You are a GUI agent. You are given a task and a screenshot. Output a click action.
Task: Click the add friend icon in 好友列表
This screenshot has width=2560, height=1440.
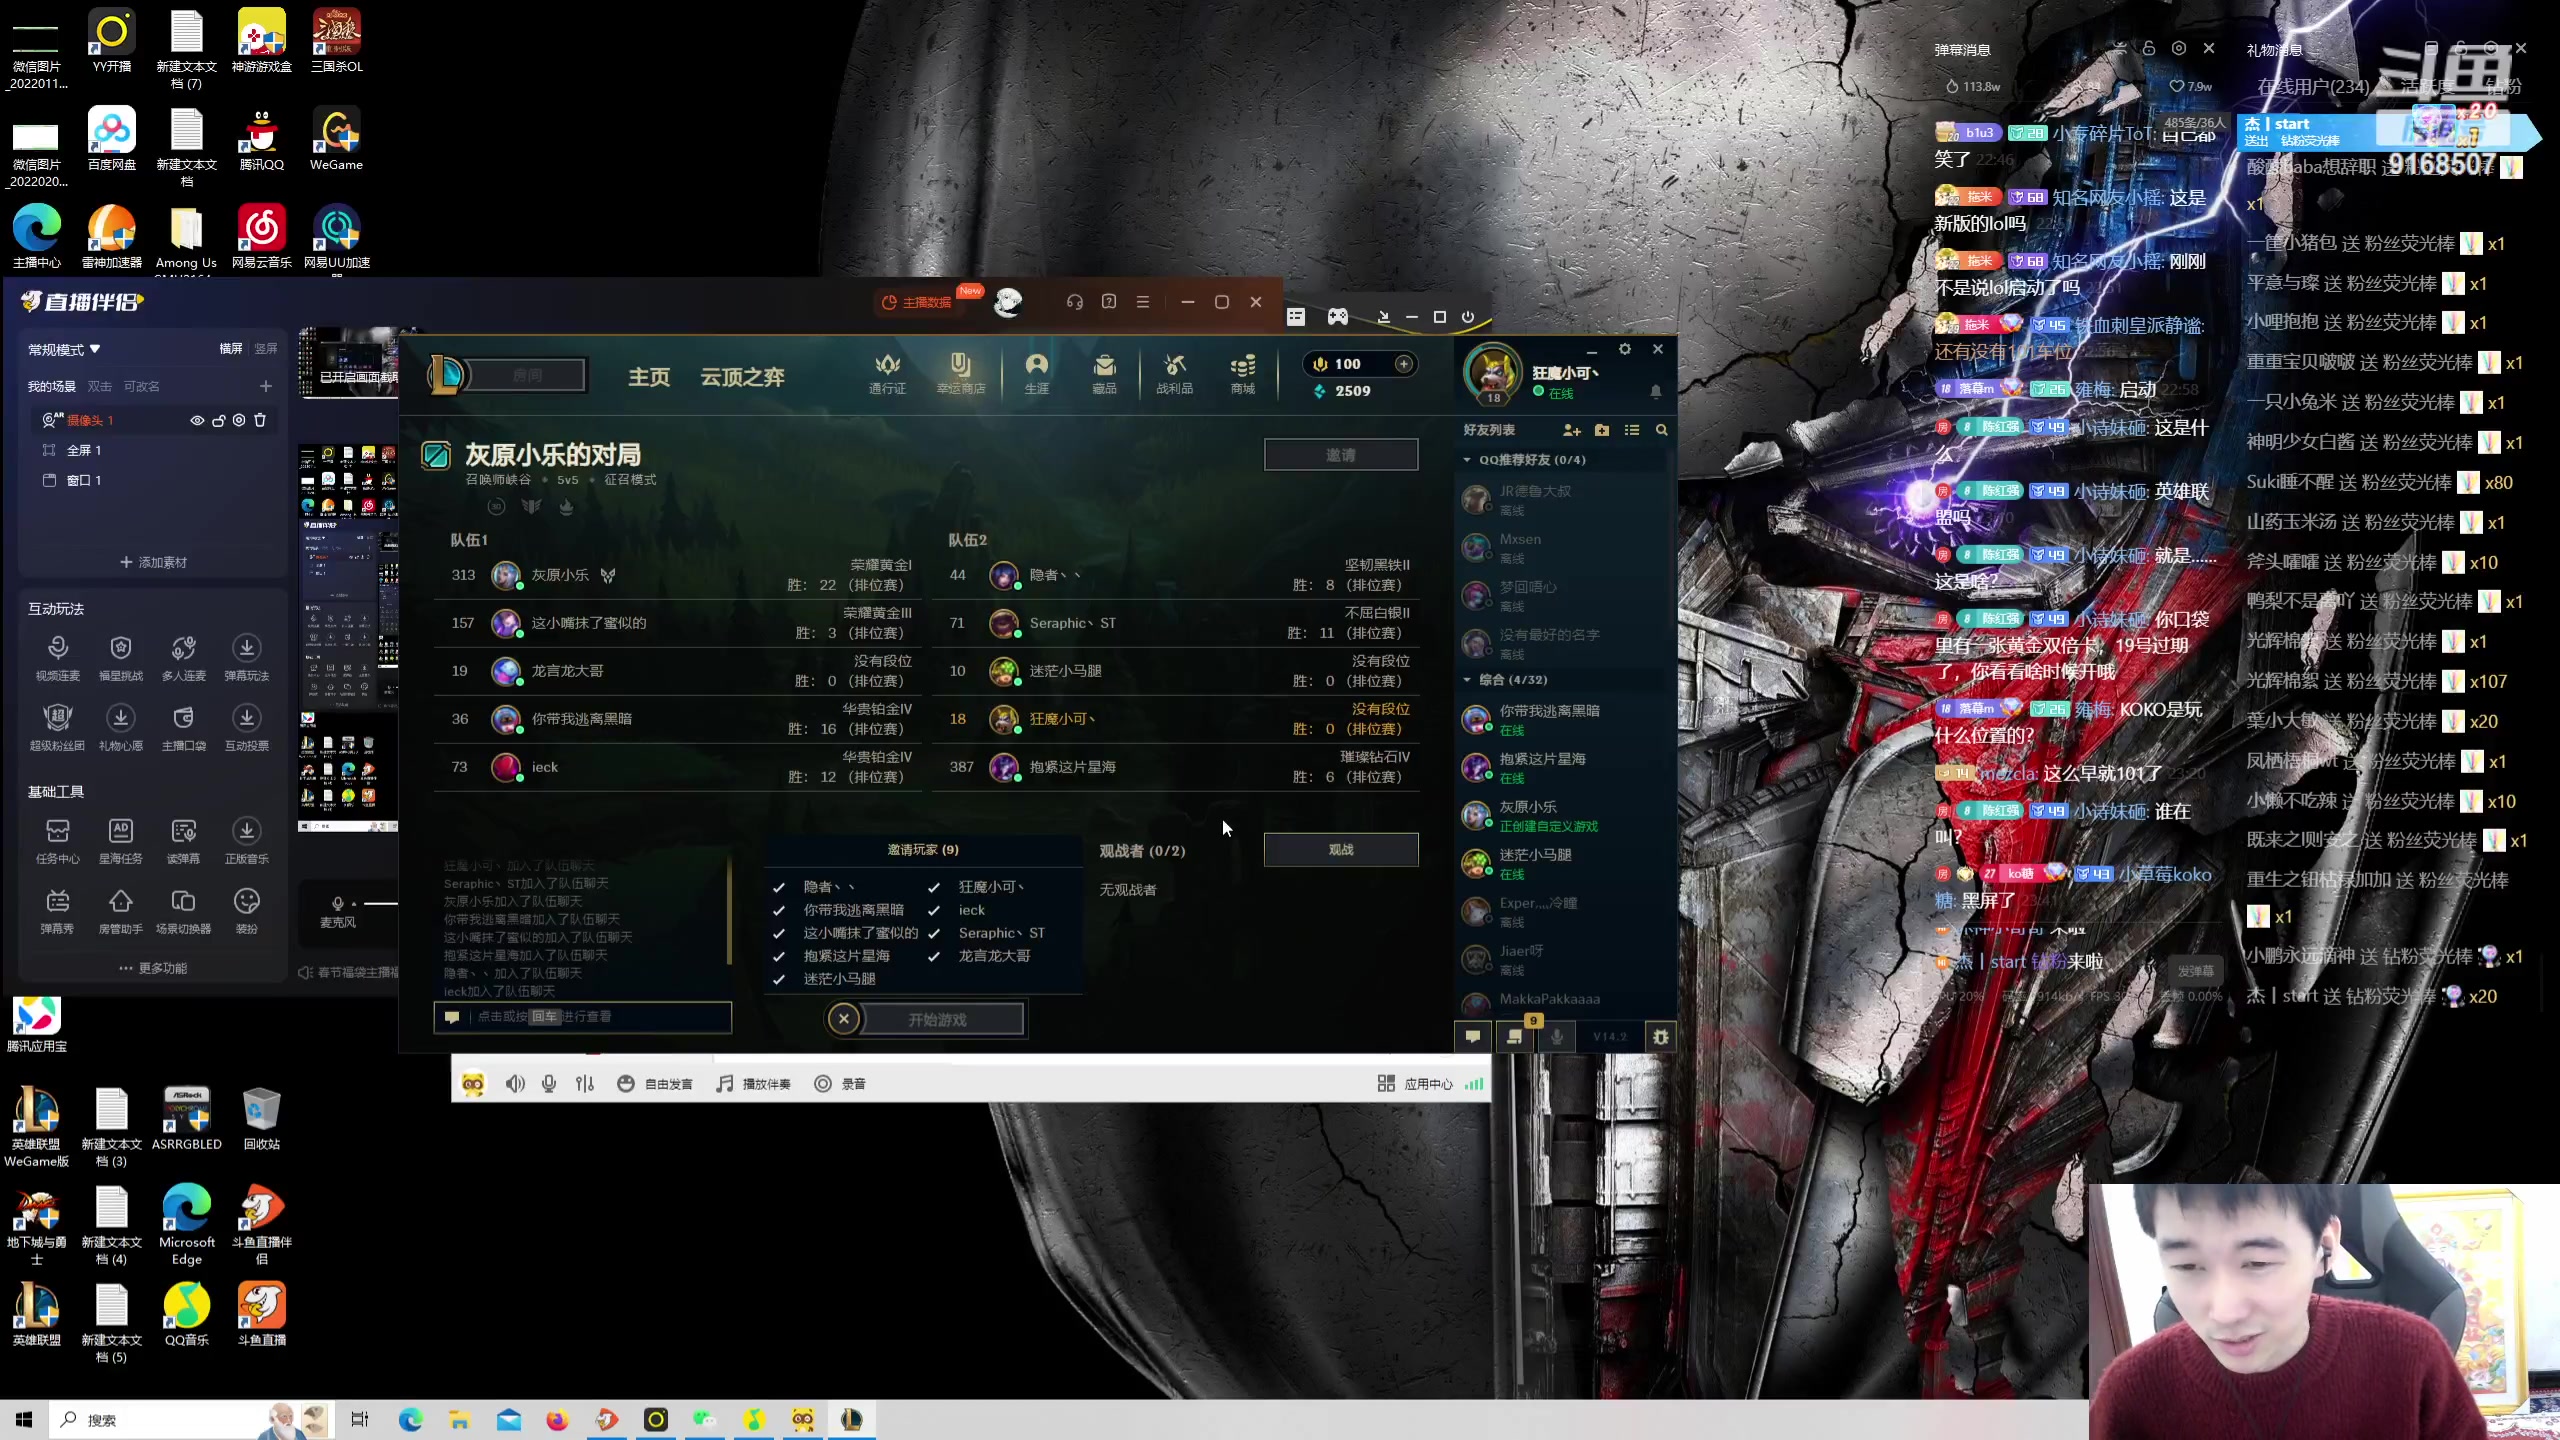(x=1571, y=430)
